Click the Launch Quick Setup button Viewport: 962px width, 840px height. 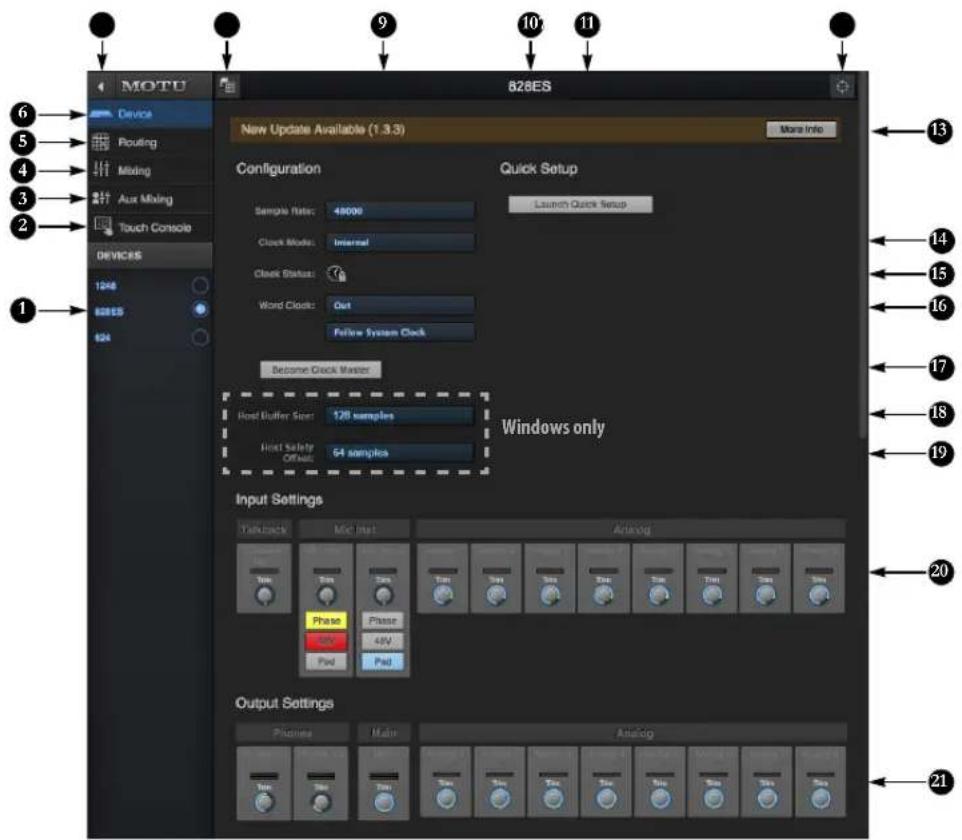(x=580, y=204)
